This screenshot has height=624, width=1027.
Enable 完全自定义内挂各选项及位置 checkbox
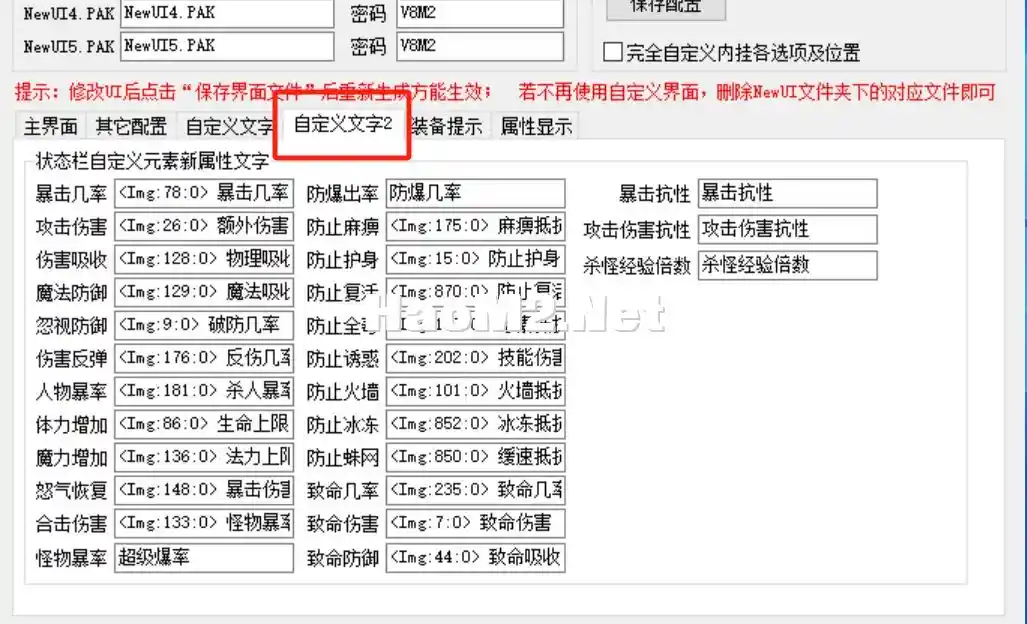point(613,52)
